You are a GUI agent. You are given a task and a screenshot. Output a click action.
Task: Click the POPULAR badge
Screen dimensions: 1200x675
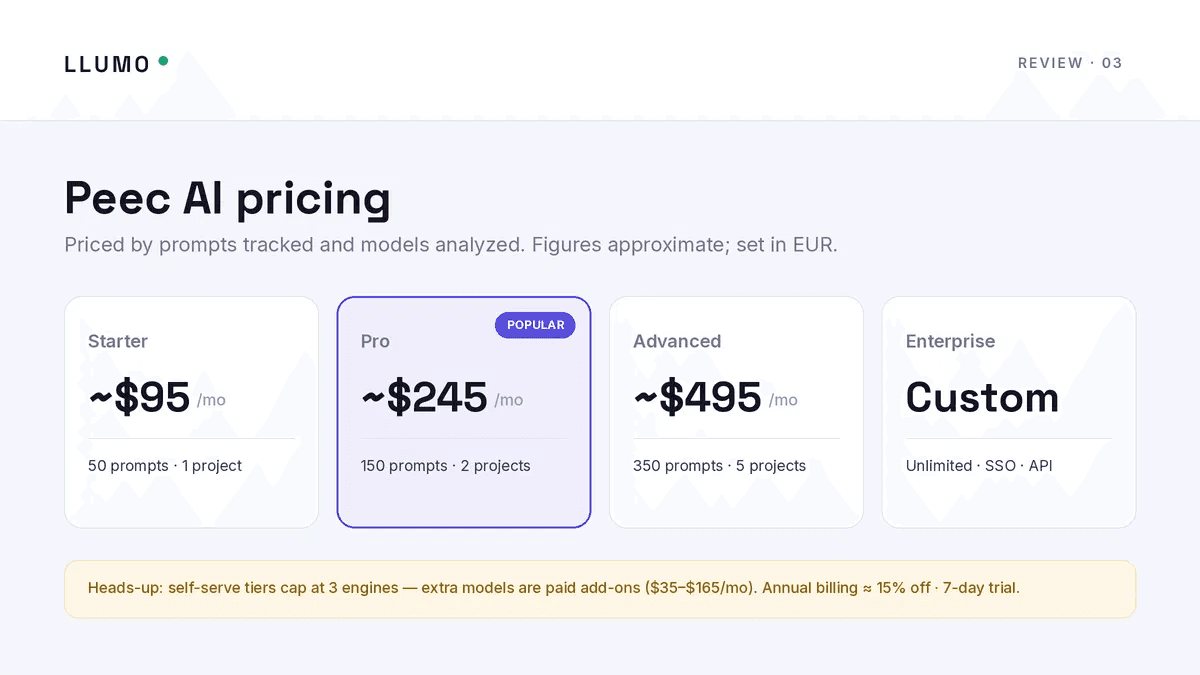535,325
